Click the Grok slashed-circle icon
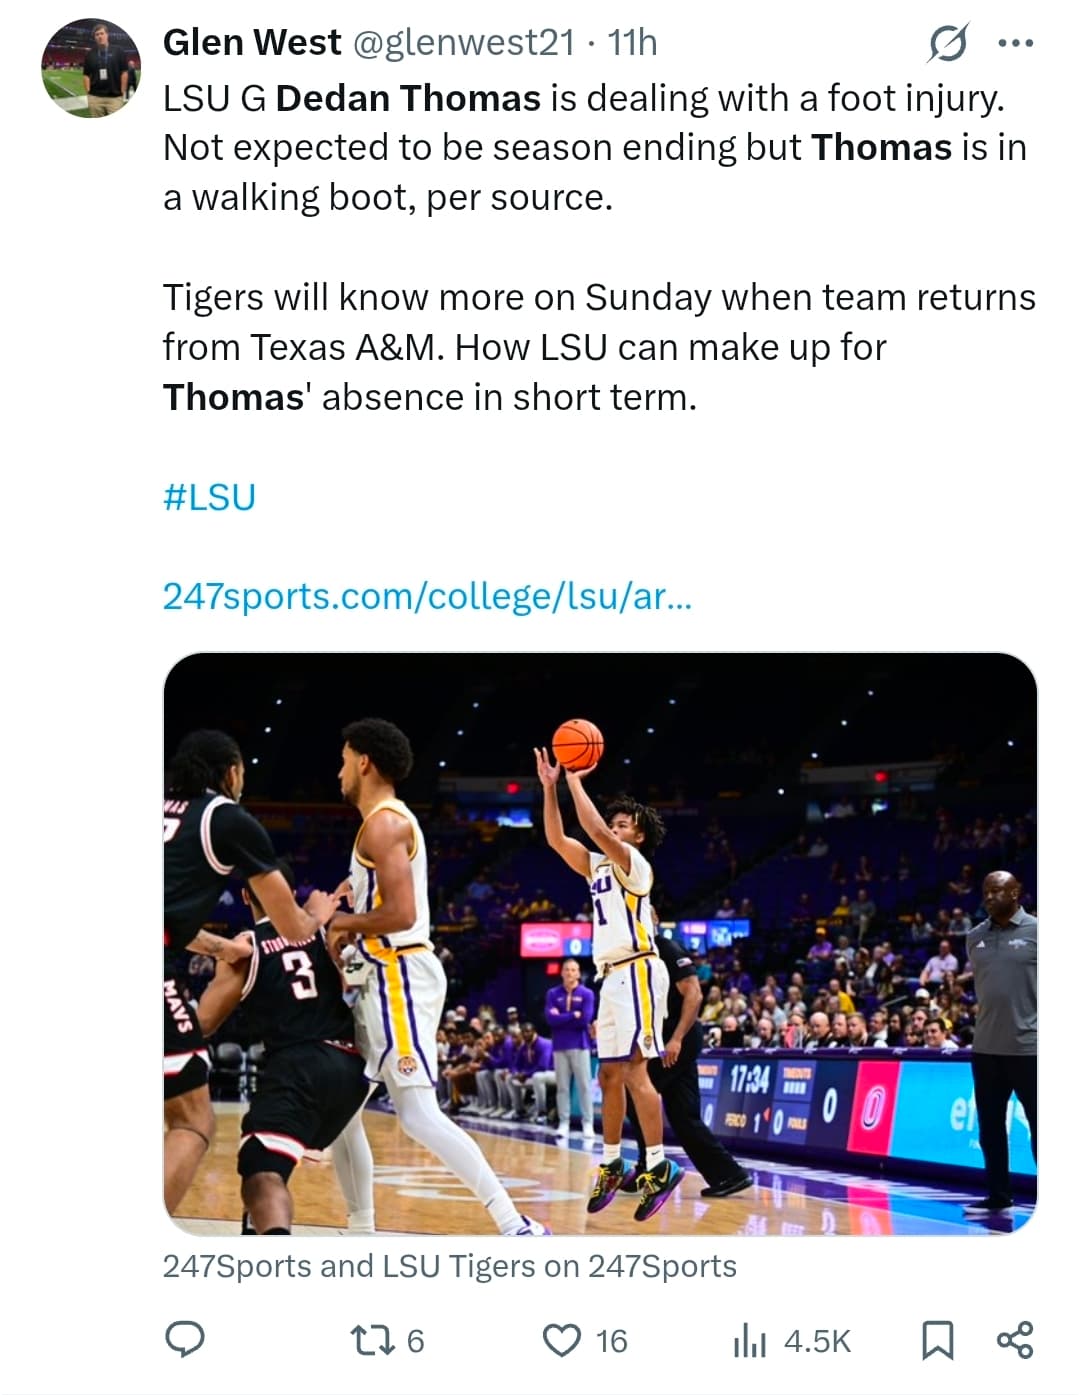Viewport: 1079px width, 1395px height. 947,43
